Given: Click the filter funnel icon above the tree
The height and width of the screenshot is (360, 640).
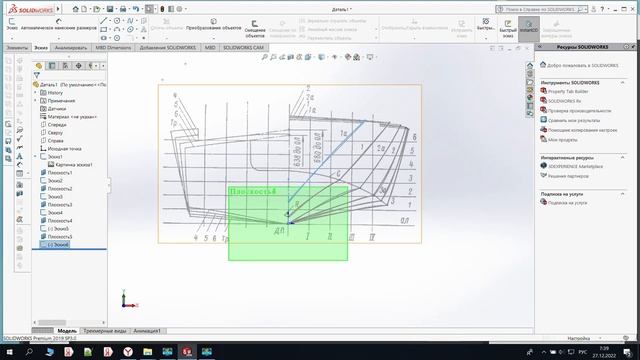Looking at the screenshot, I should pyautogui.click(x=37, y=76).
